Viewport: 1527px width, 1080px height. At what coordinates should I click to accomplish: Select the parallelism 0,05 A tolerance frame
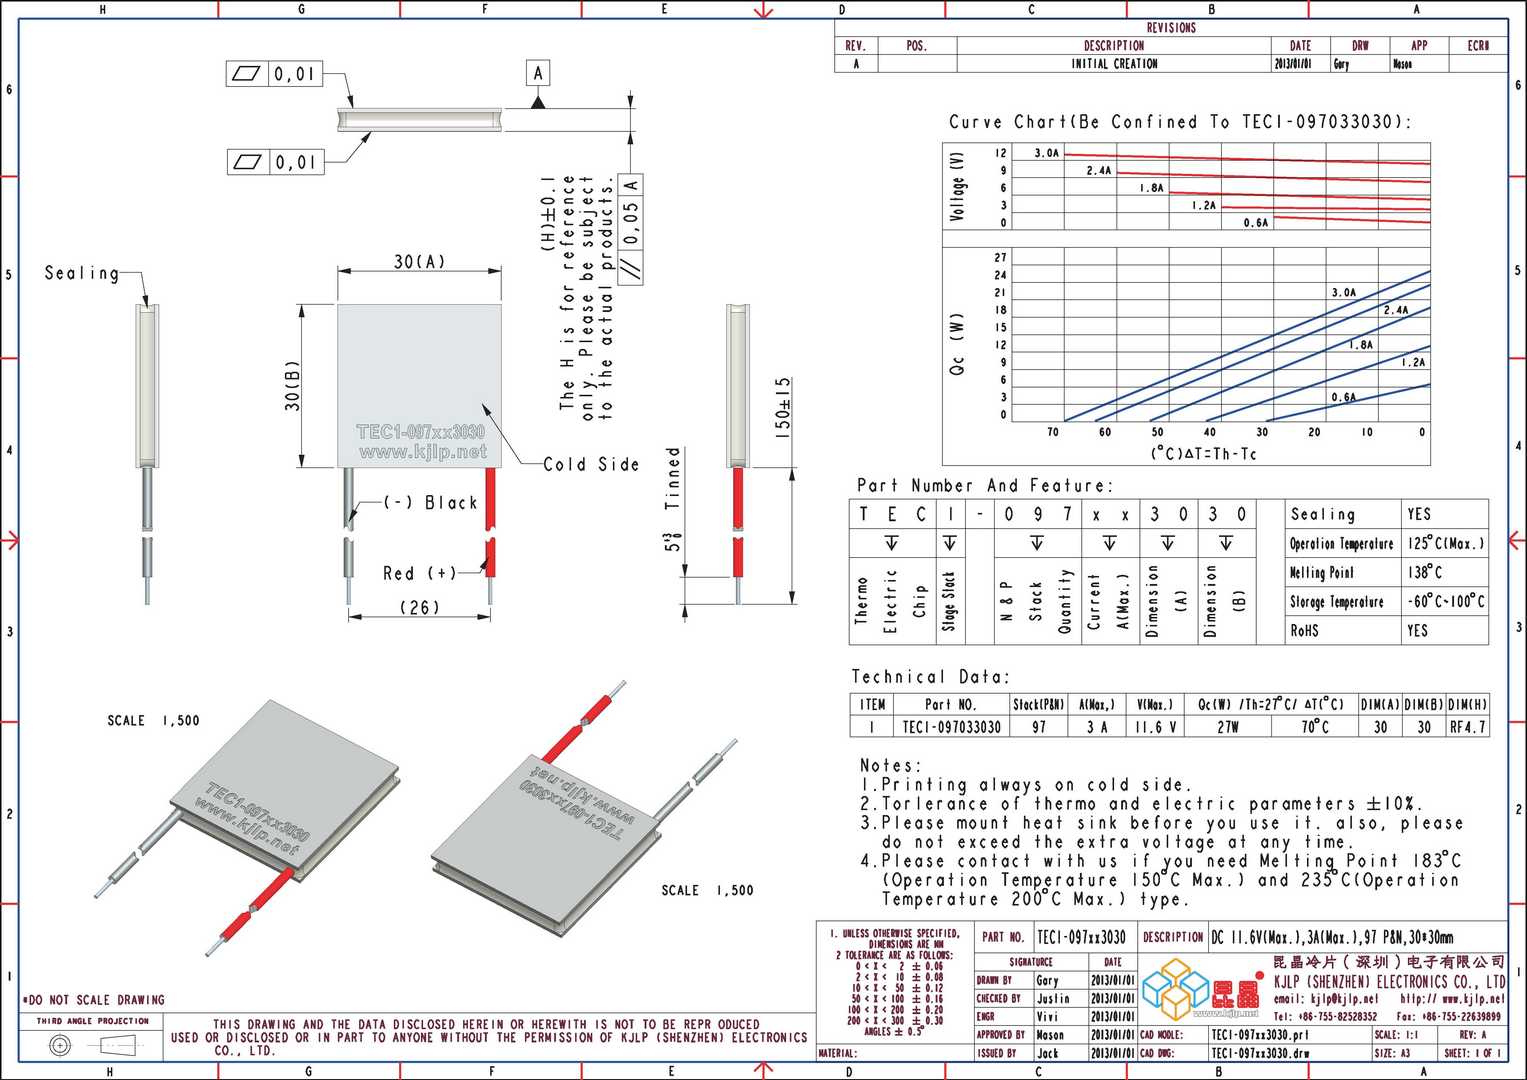[x=631, y=229]
